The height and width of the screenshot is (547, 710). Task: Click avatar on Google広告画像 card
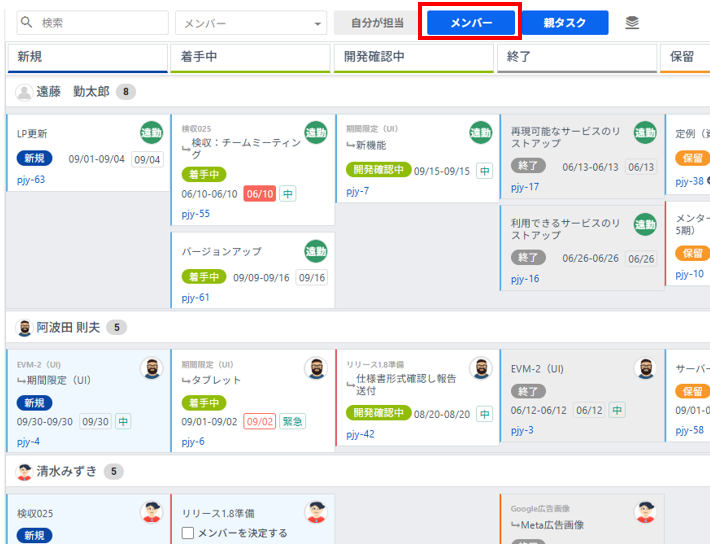pos(646,513)
